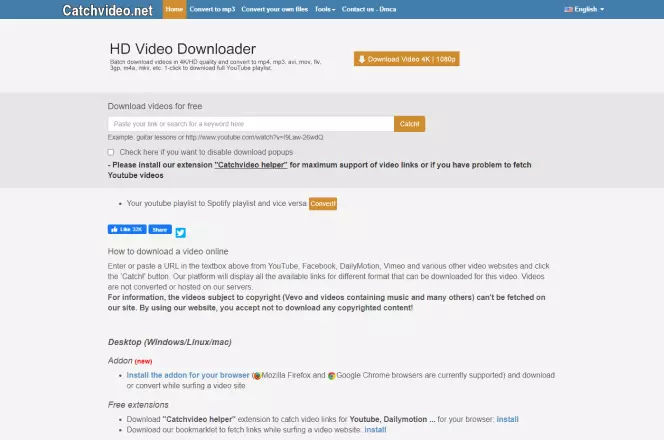Click the Download videos for free label
The width and height of the screenshot is (664, 440).
click(x=155, y=106)
